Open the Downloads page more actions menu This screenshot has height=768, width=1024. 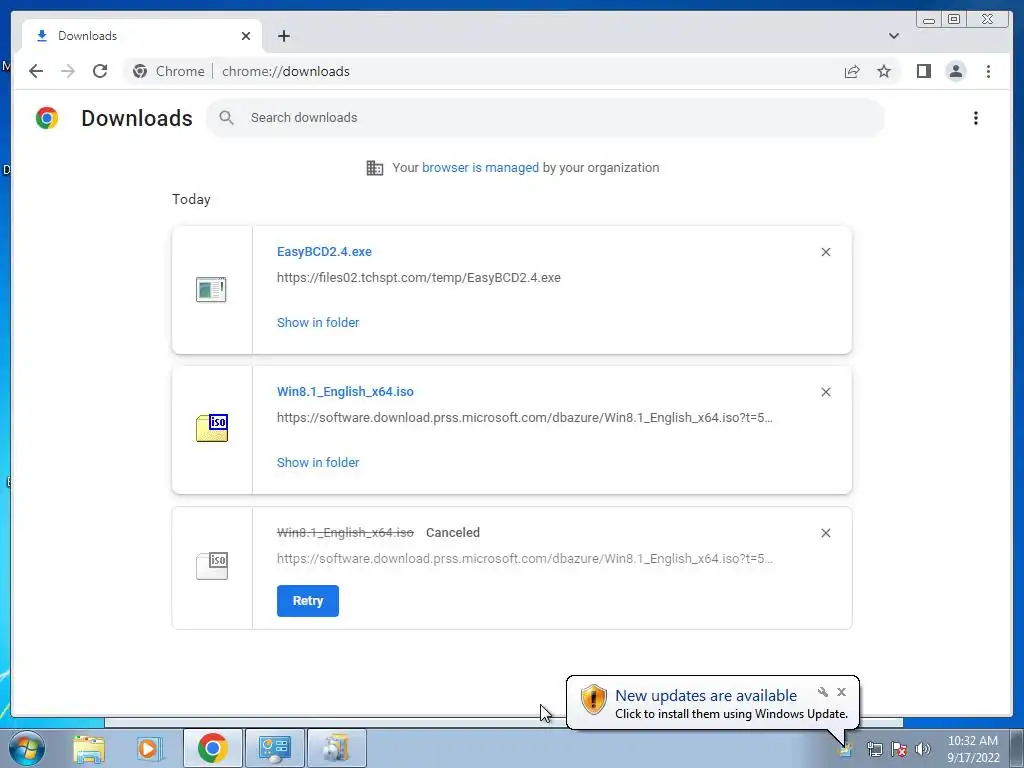[x=976, y=118]
